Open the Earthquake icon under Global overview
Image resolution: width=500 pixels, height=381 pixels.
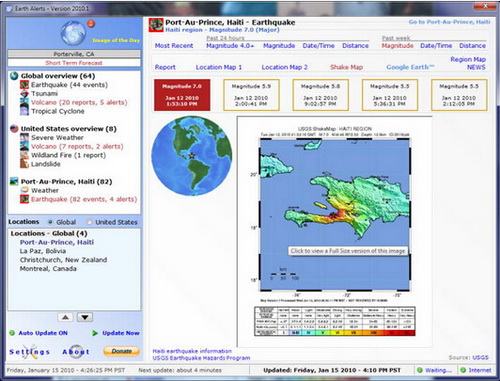[x=24, y=85]
